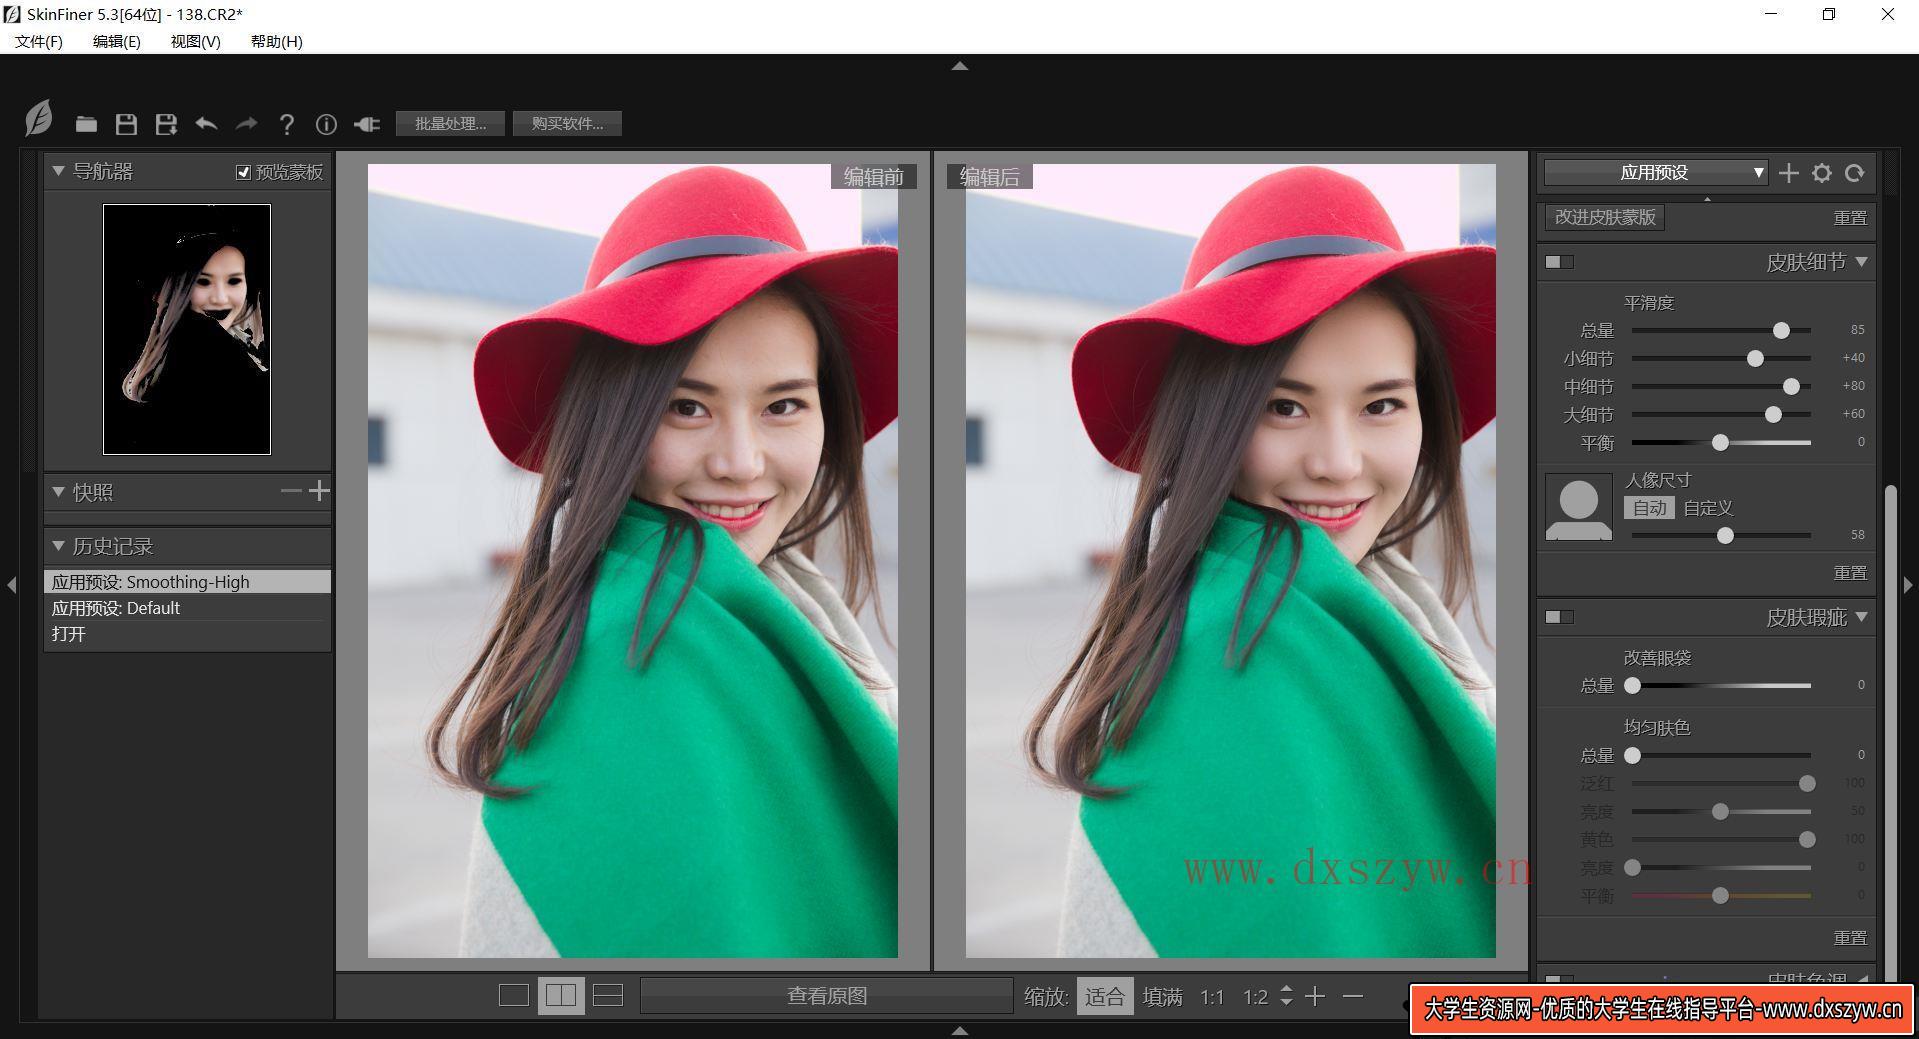Select 自动 portrait size mode
This screenshot has height=1039, width=1919.
pyautogui.click(x=1649, y=508)
